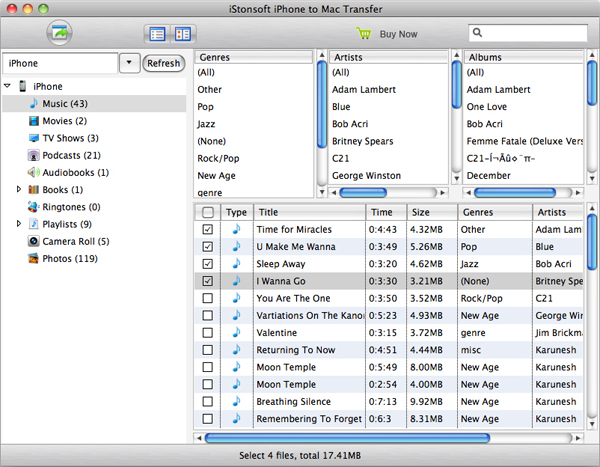Expand the Books tree item
The image size is (600, 467).
pyautogui.click(x=19, y=189)
